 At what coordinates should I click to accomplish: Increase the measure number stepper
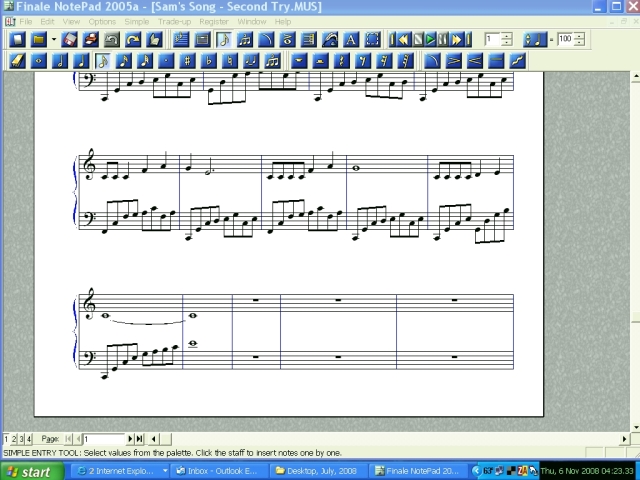point(507,36)
